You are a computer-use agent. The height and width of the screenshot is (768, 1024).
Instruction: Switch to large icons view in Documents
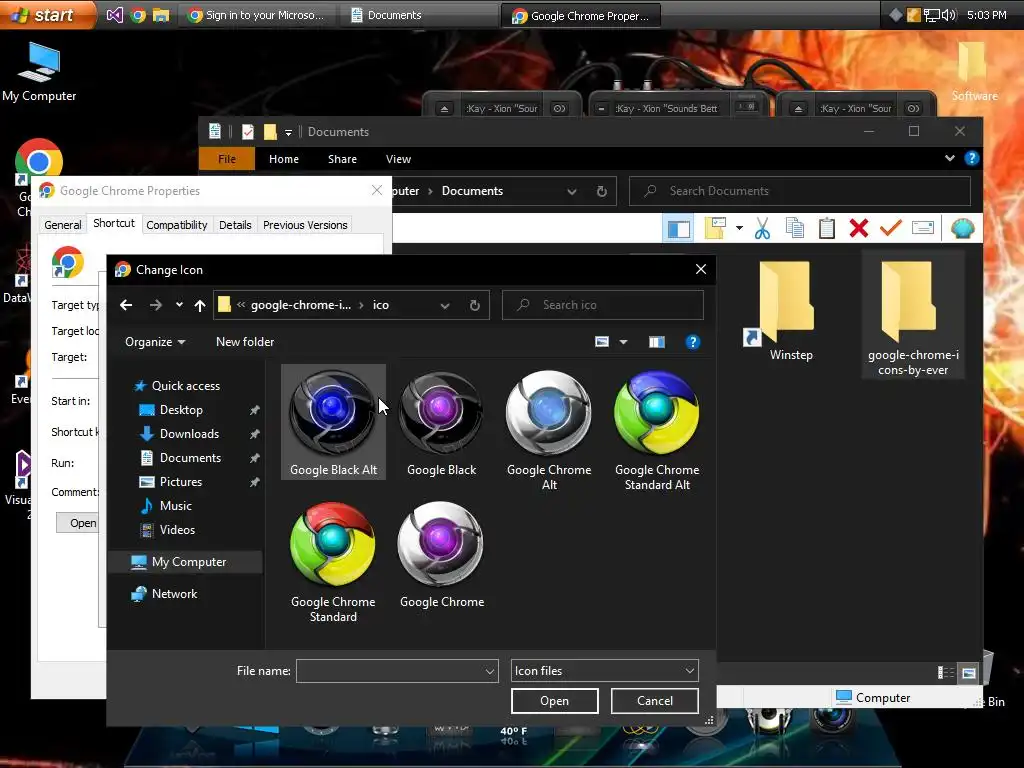968,673
